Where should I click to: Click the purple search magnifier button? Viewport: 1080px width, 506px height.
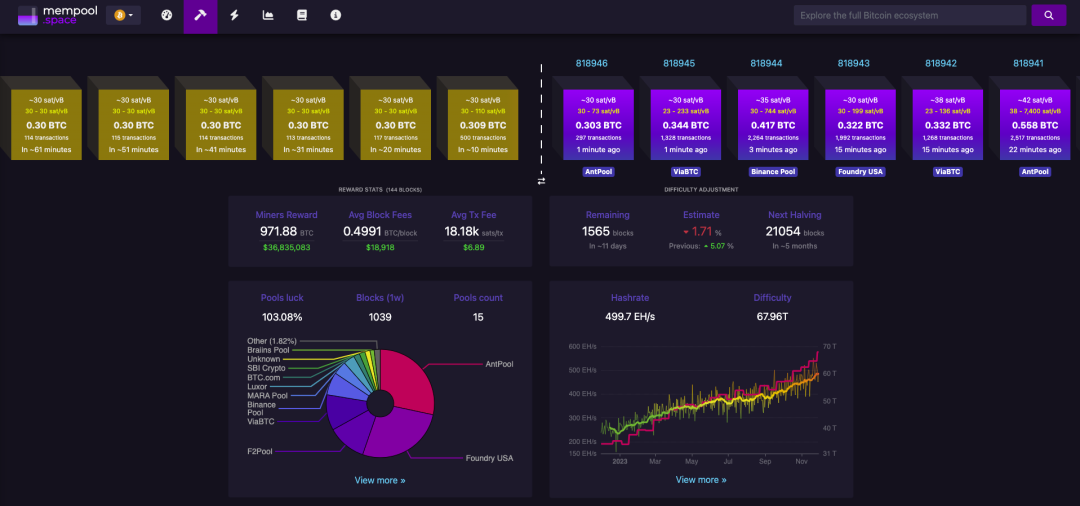[1048, 16]
